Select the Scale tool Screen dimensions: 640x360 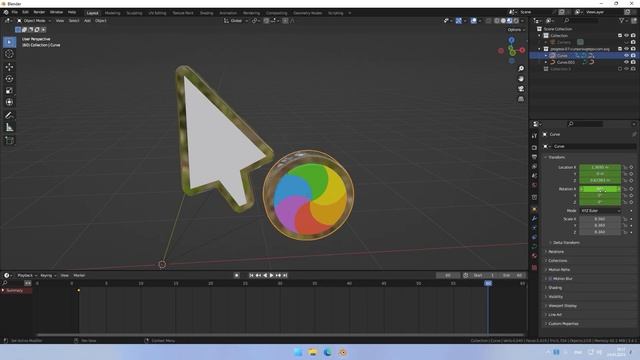[9, 90]
